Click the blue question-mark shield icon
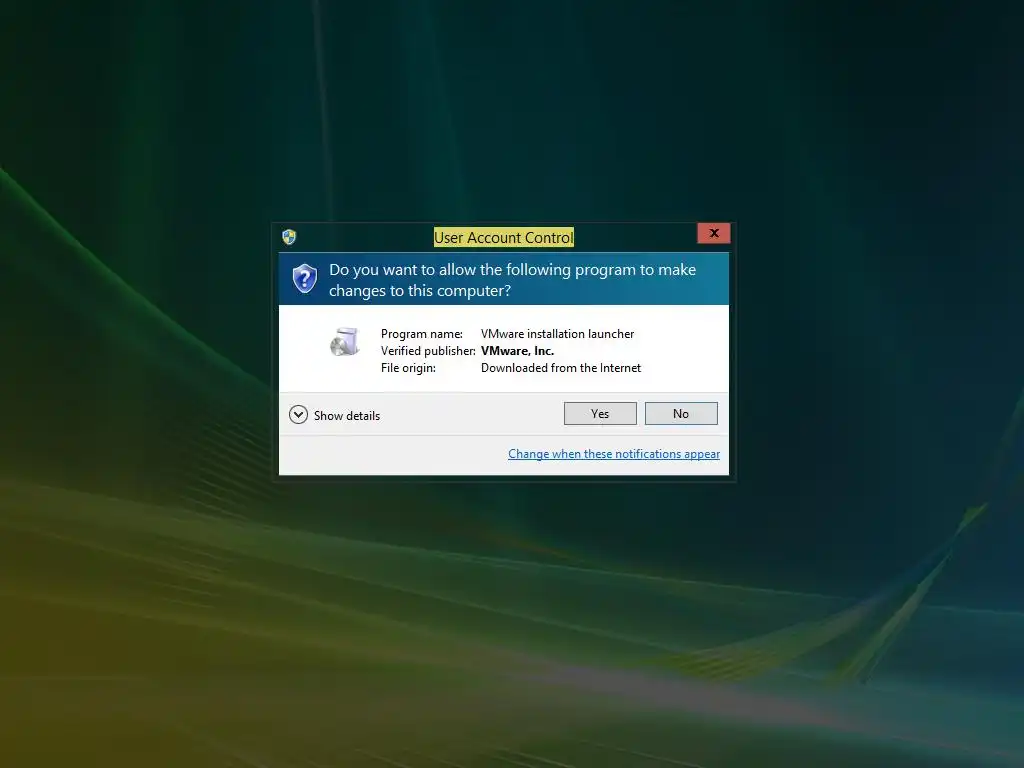This screenshot has height=768, width=1024. 304,279
